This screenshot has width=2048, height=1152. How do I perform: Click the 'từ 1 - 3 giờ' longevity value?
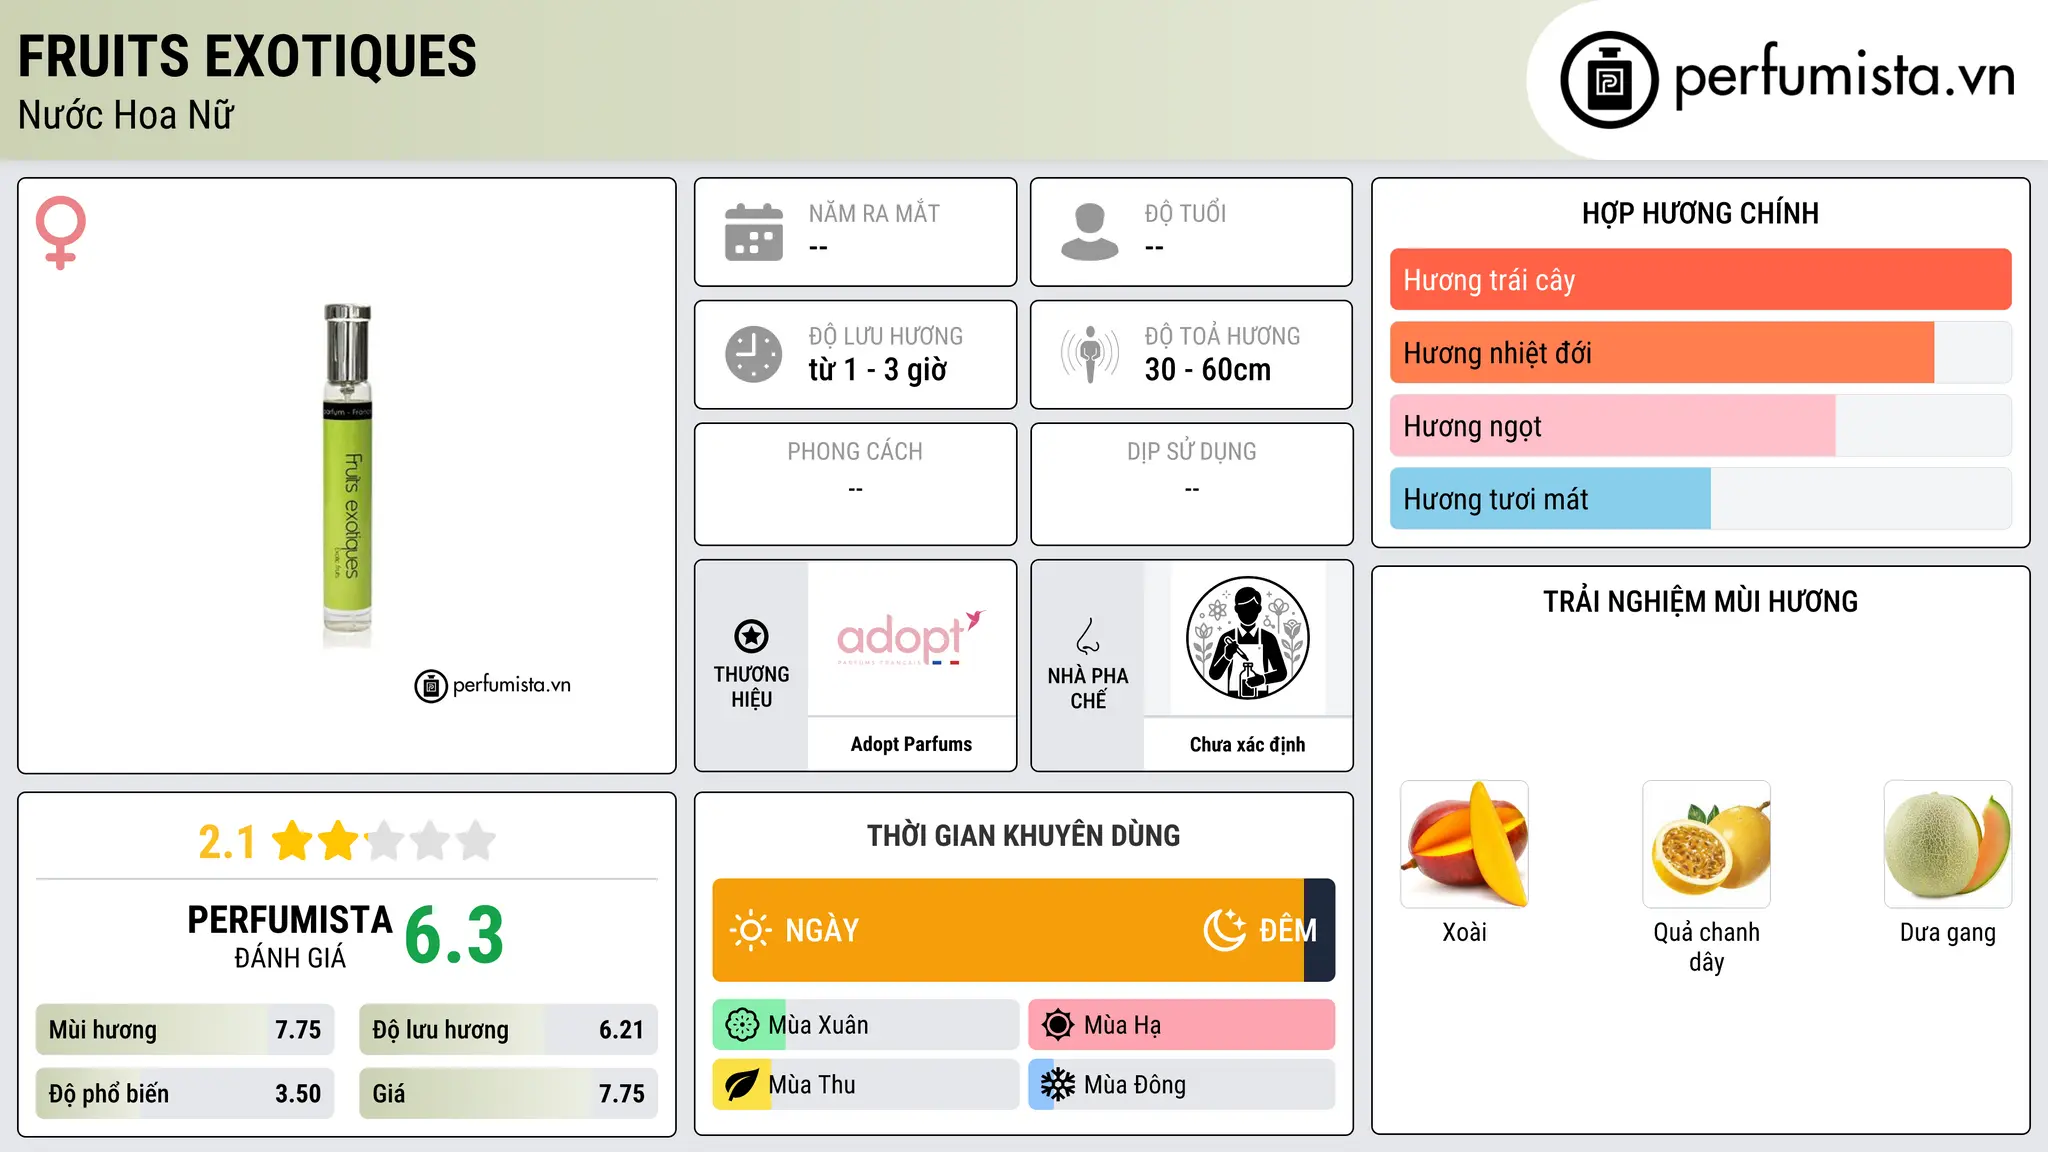pos(878,370)
